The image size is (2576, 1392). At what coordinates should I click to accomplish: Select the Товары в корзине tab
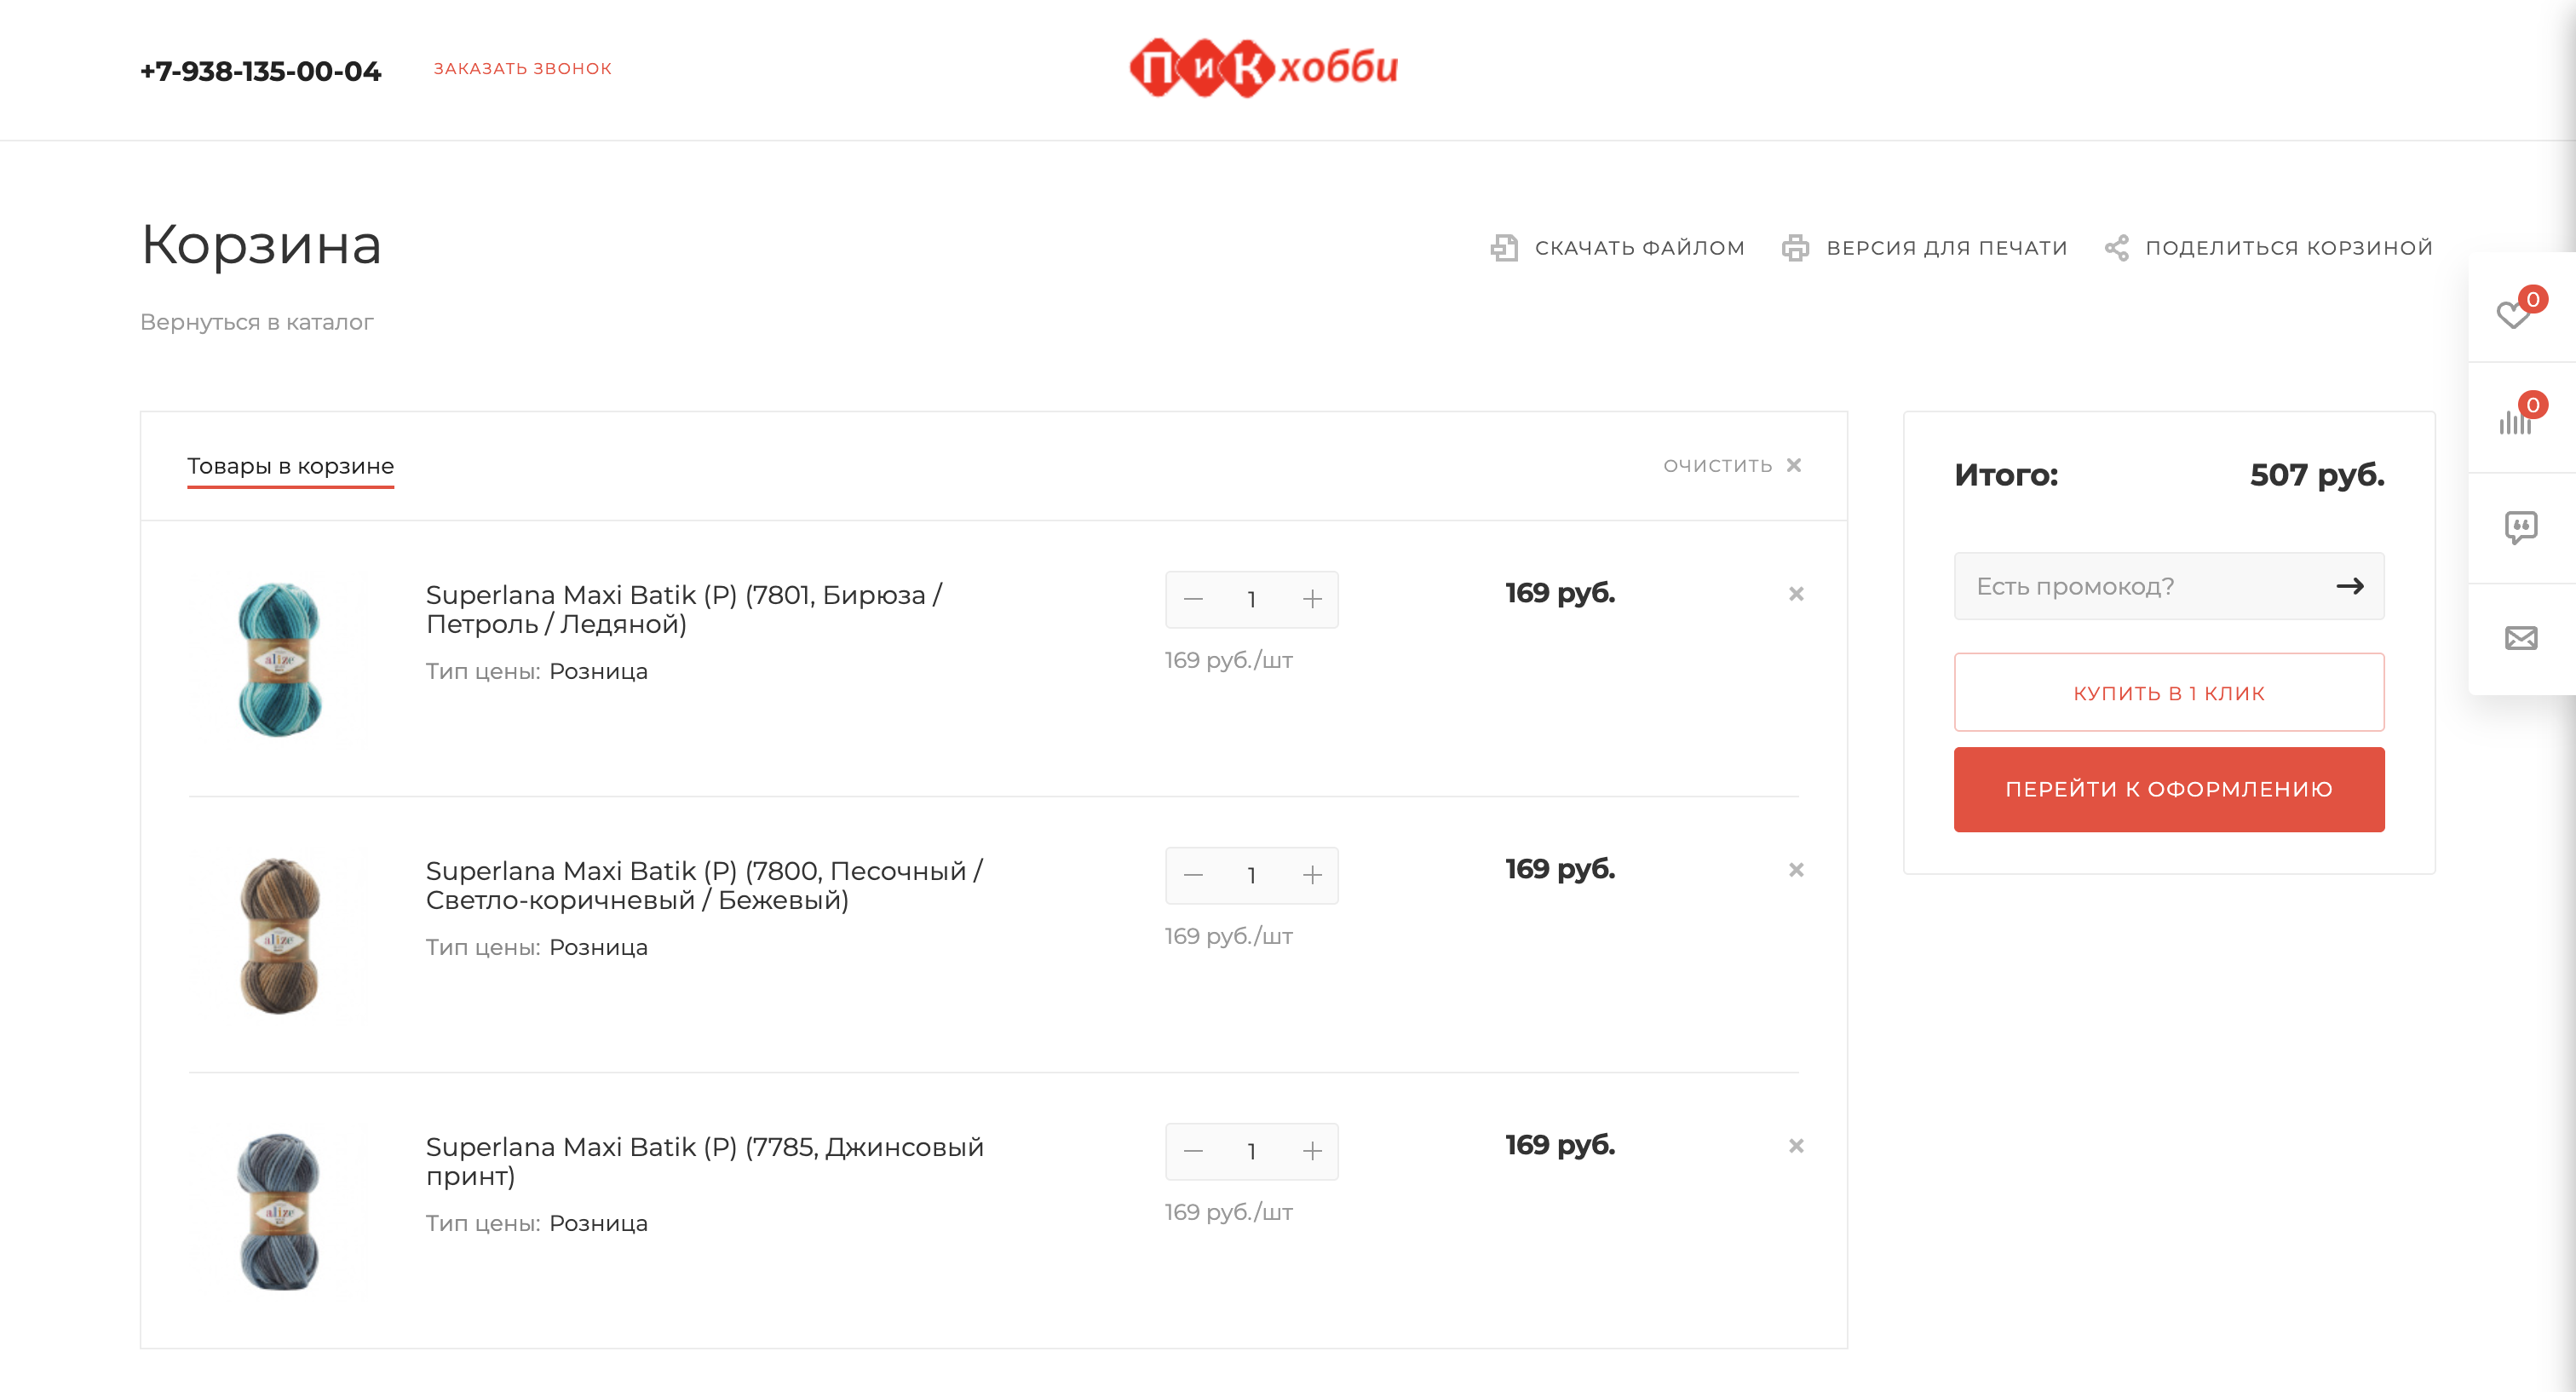[290, 466]
